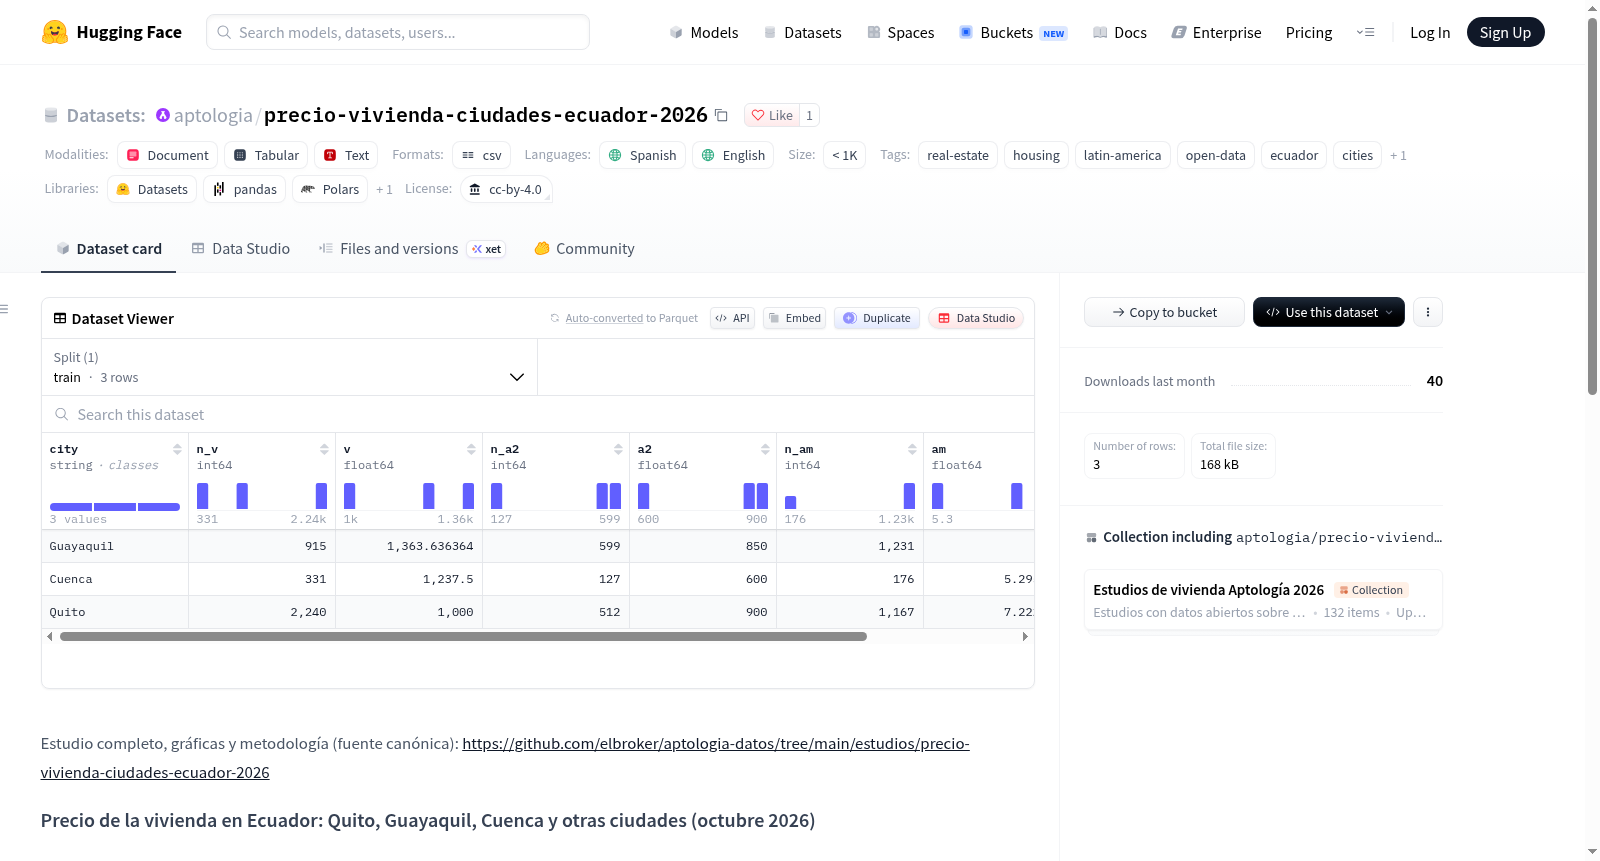This screenshot has height=861, width=1600.
Task: Click Copy to bucket button
Action: tap(1164, 312)
